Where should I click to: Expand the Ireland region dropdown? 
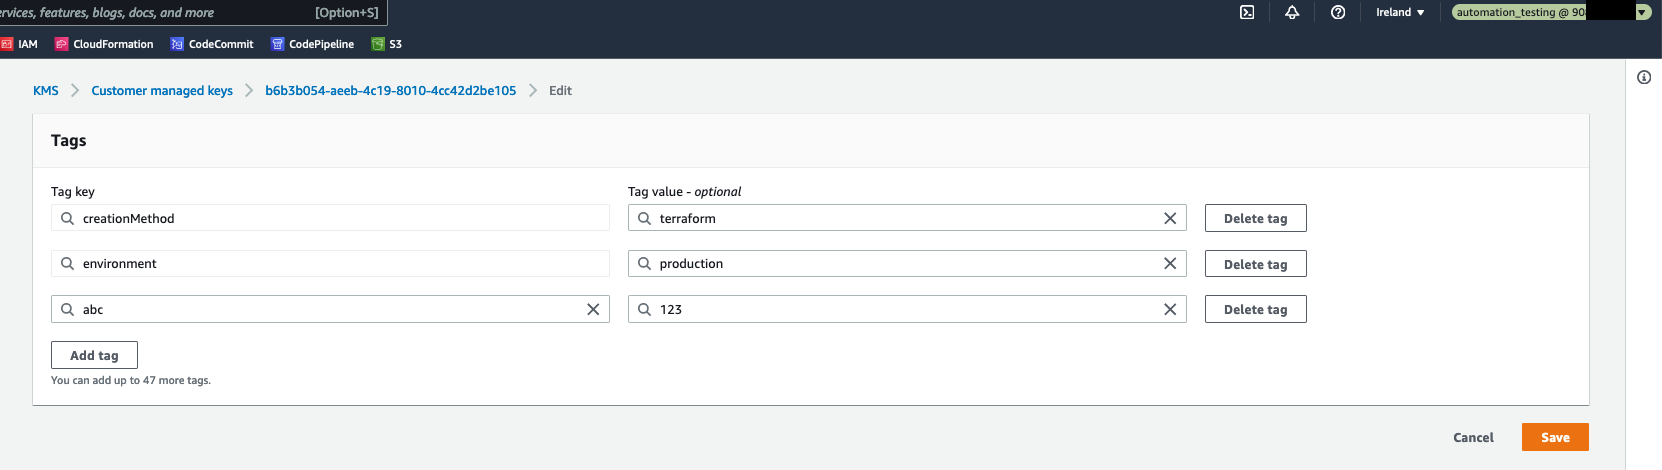(1399, 12)
